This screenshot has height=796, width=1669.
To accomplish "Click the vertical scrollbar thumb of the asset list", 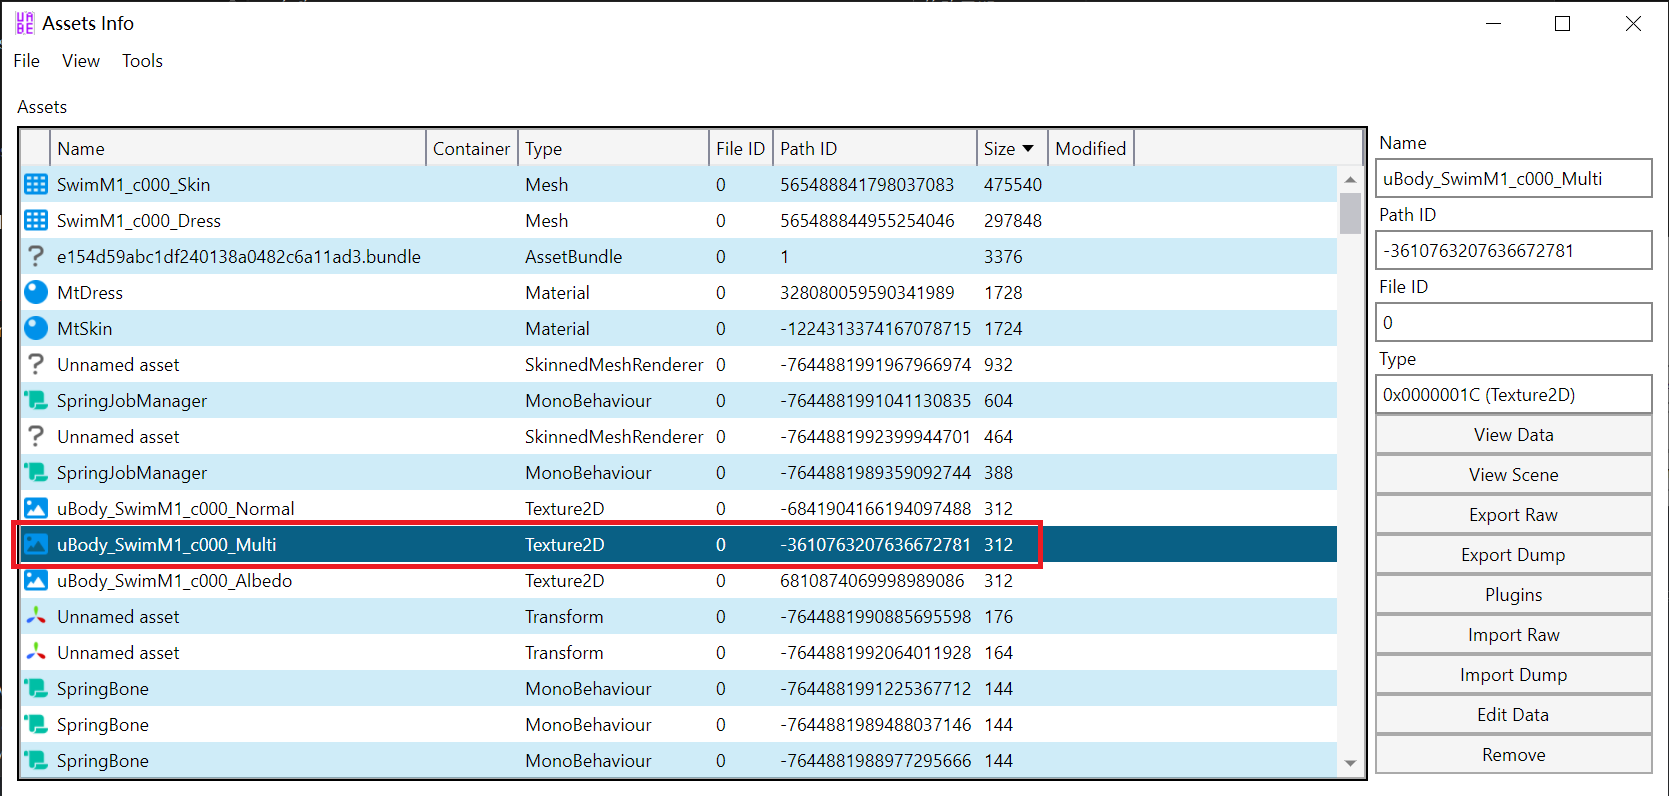I will click(1350, 213).
